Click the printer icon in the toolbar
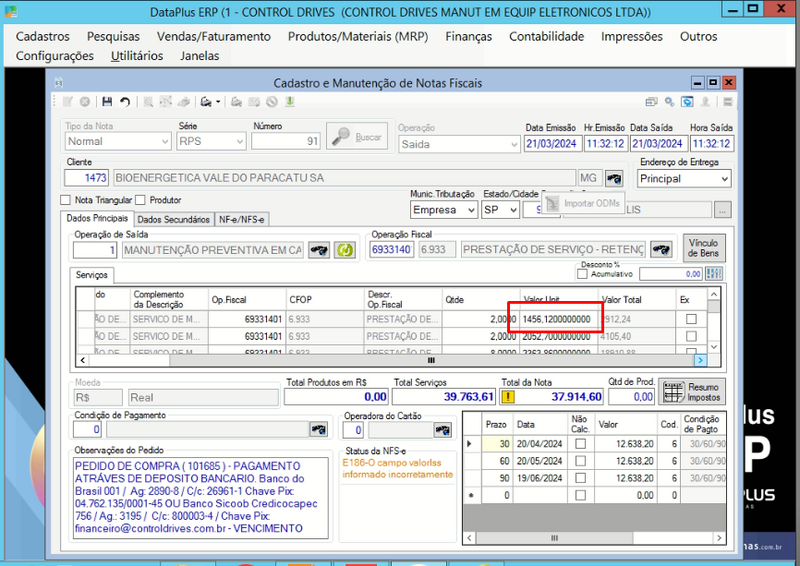 click(206, 102)
